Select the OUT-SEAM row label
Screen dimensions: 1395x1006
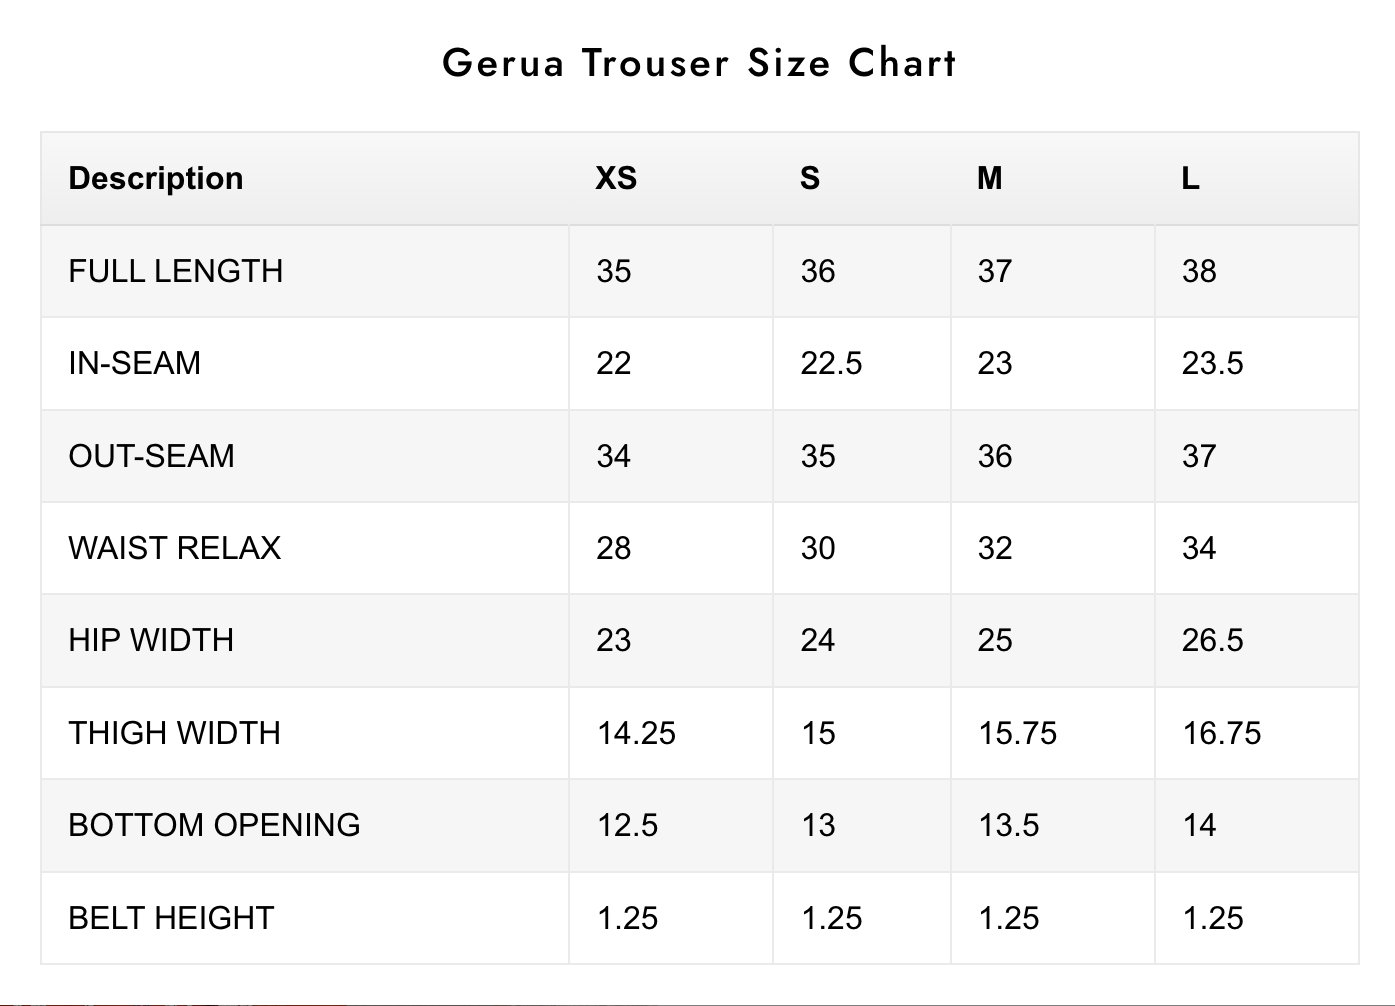pyautogui.click(x=152, y=456)
